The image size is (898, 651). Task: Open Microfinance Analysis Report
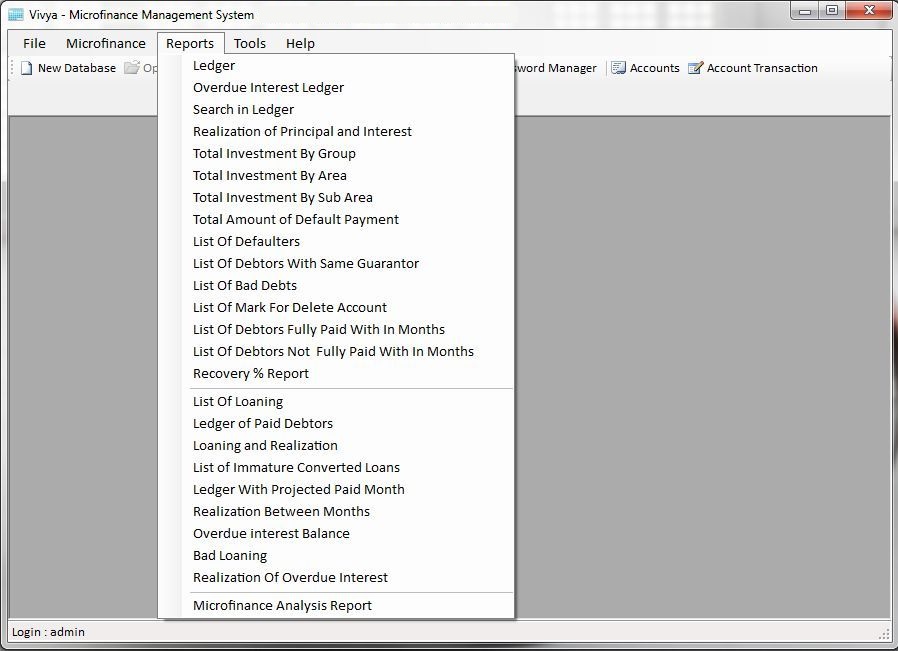282,605
